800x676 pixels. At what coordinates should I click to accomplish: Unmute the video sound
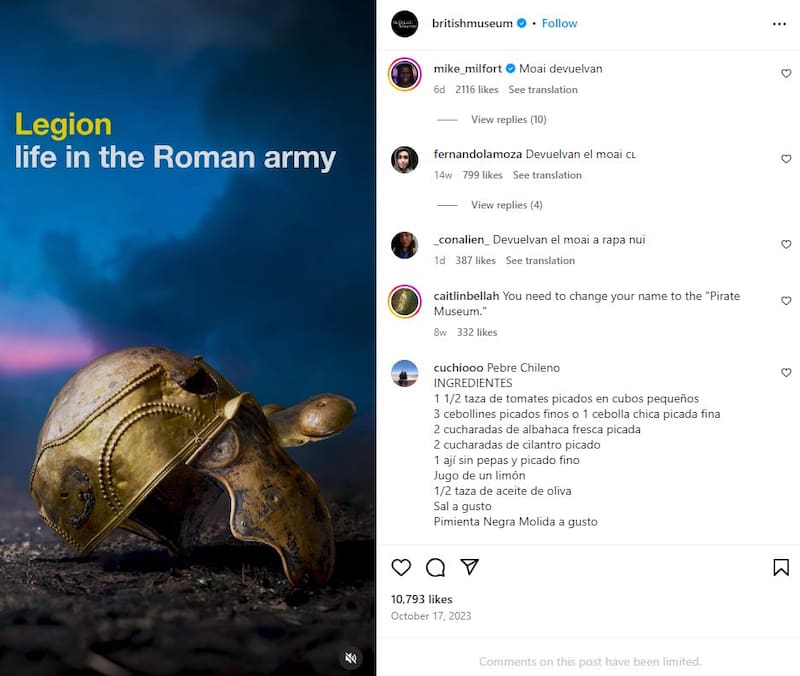(x=350, y=657)
